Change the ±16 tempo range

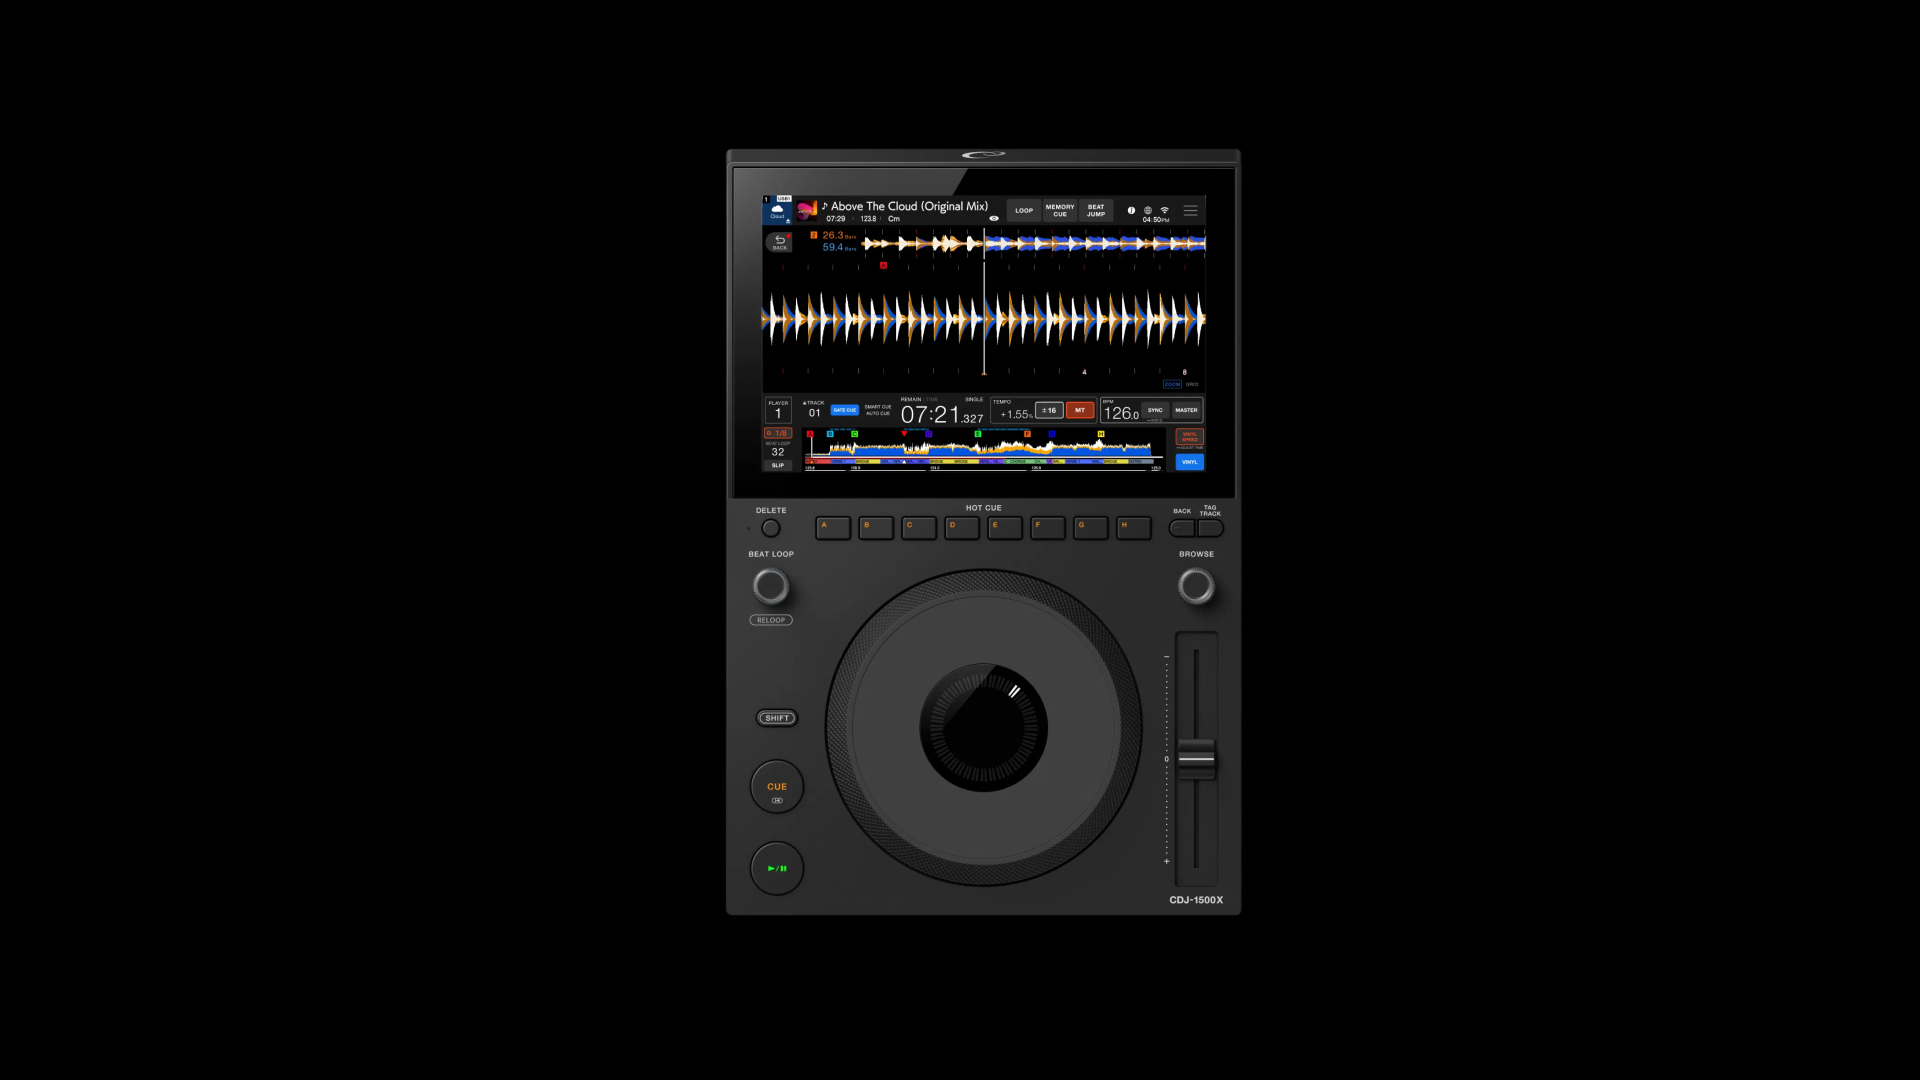(1049, 410)
